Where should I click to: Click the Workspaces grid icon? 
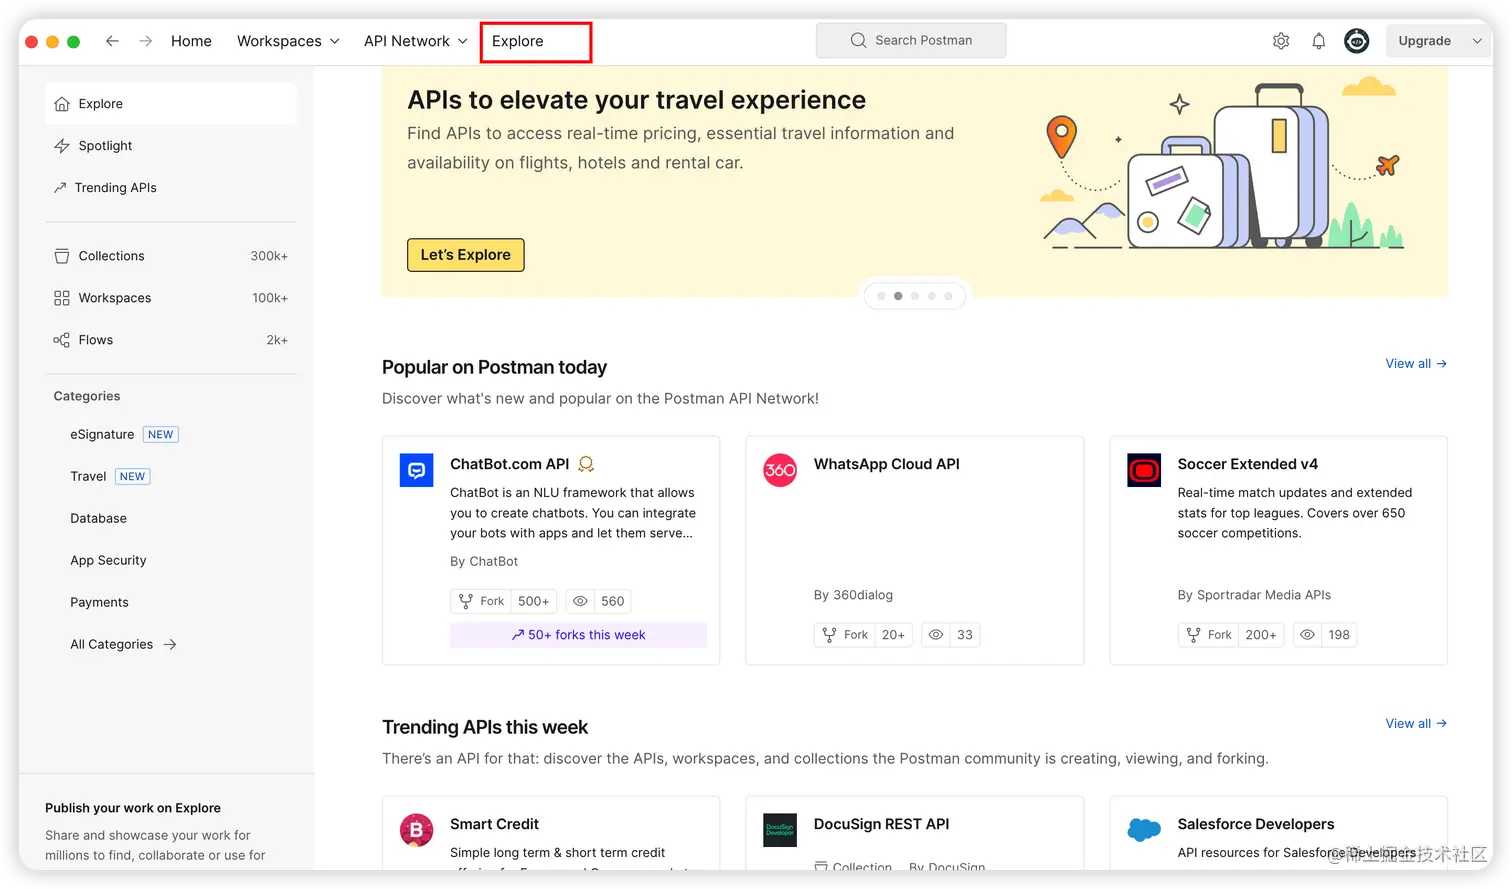[x=62, y=298]
